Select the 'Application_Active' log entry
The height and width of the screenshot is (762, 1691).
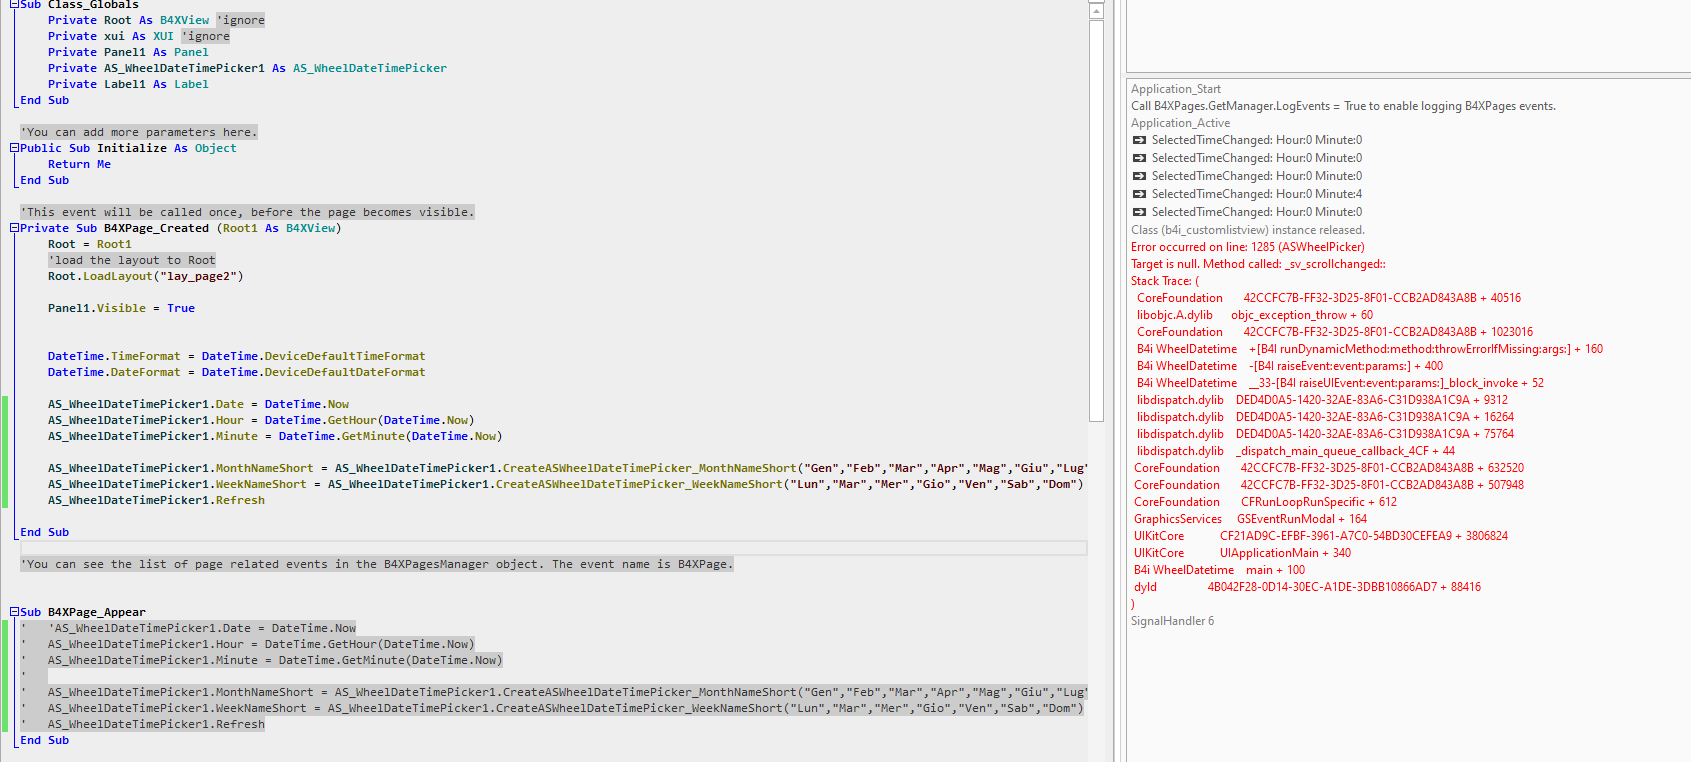[1181, 123]
